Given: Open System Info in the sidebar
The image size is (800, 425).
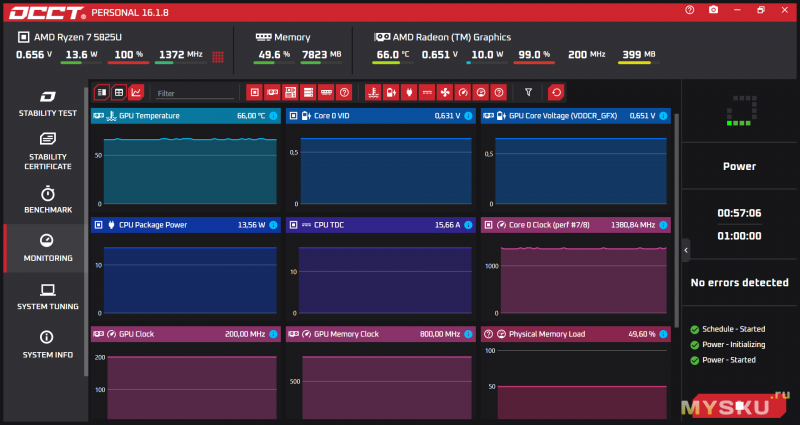Looking at the screenshot, I should 47,344.
